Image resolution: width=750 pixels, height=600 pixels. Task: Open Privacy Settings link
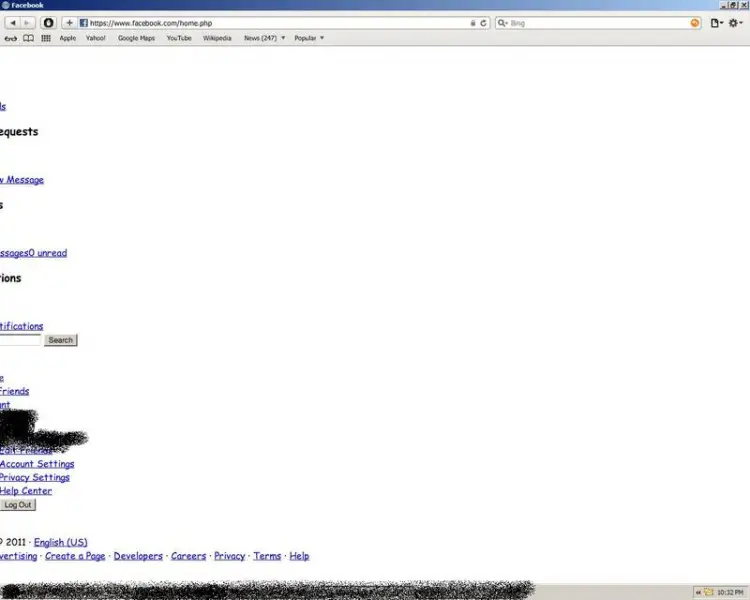point(34,478)
